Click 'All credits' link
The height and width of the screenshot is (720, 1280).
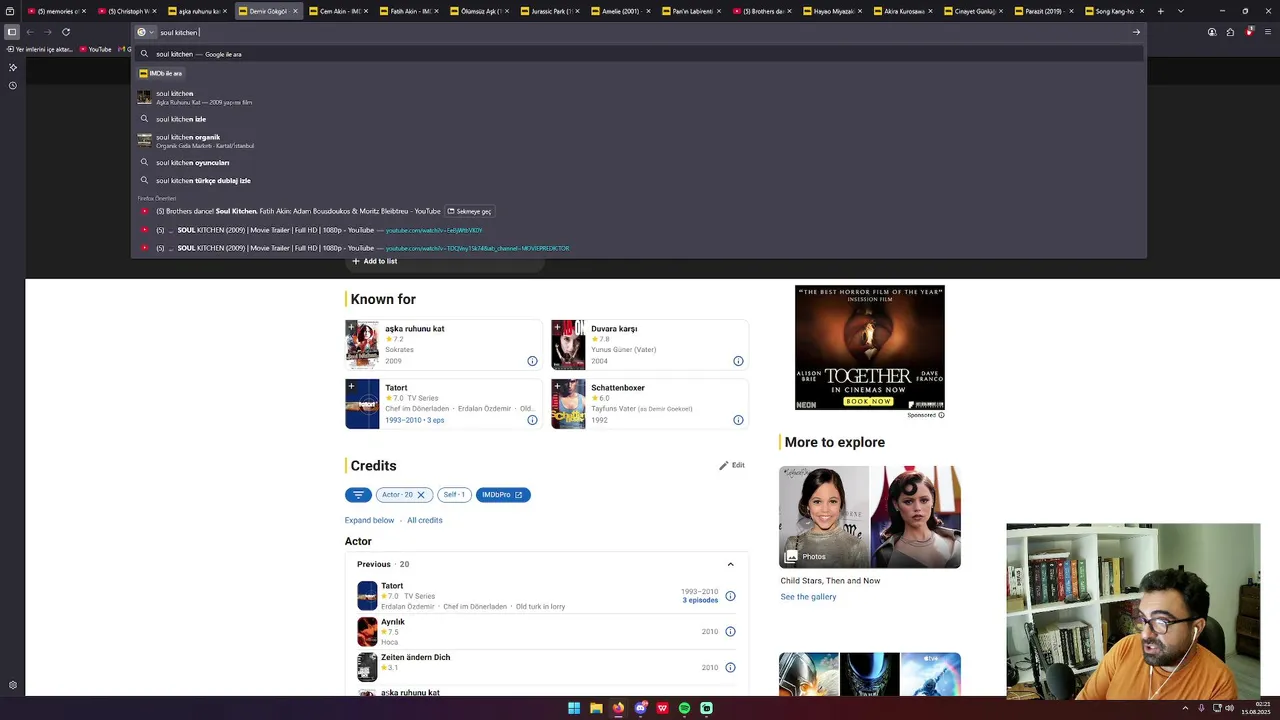click(x=424, y=520)
